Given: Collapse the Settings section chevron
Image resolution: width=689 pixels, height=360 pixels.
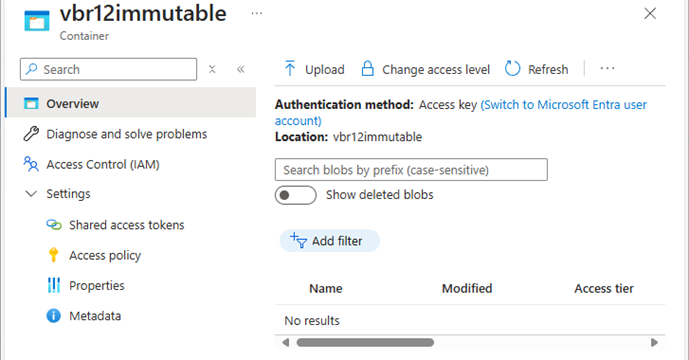Looking at the screenshot, I should [31, 194].
